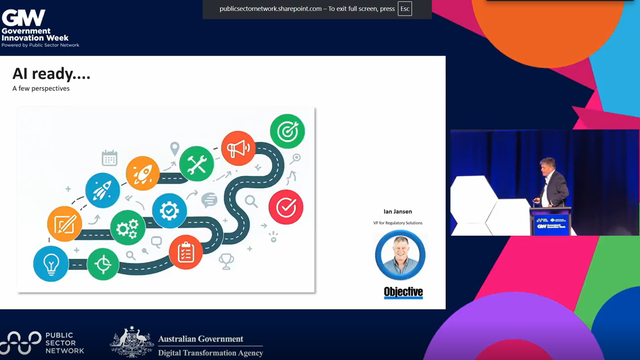Viewport: 640px width, 360px height.
Task: Click the gray chat bubble near blue gear
Action: pos(209,200)
